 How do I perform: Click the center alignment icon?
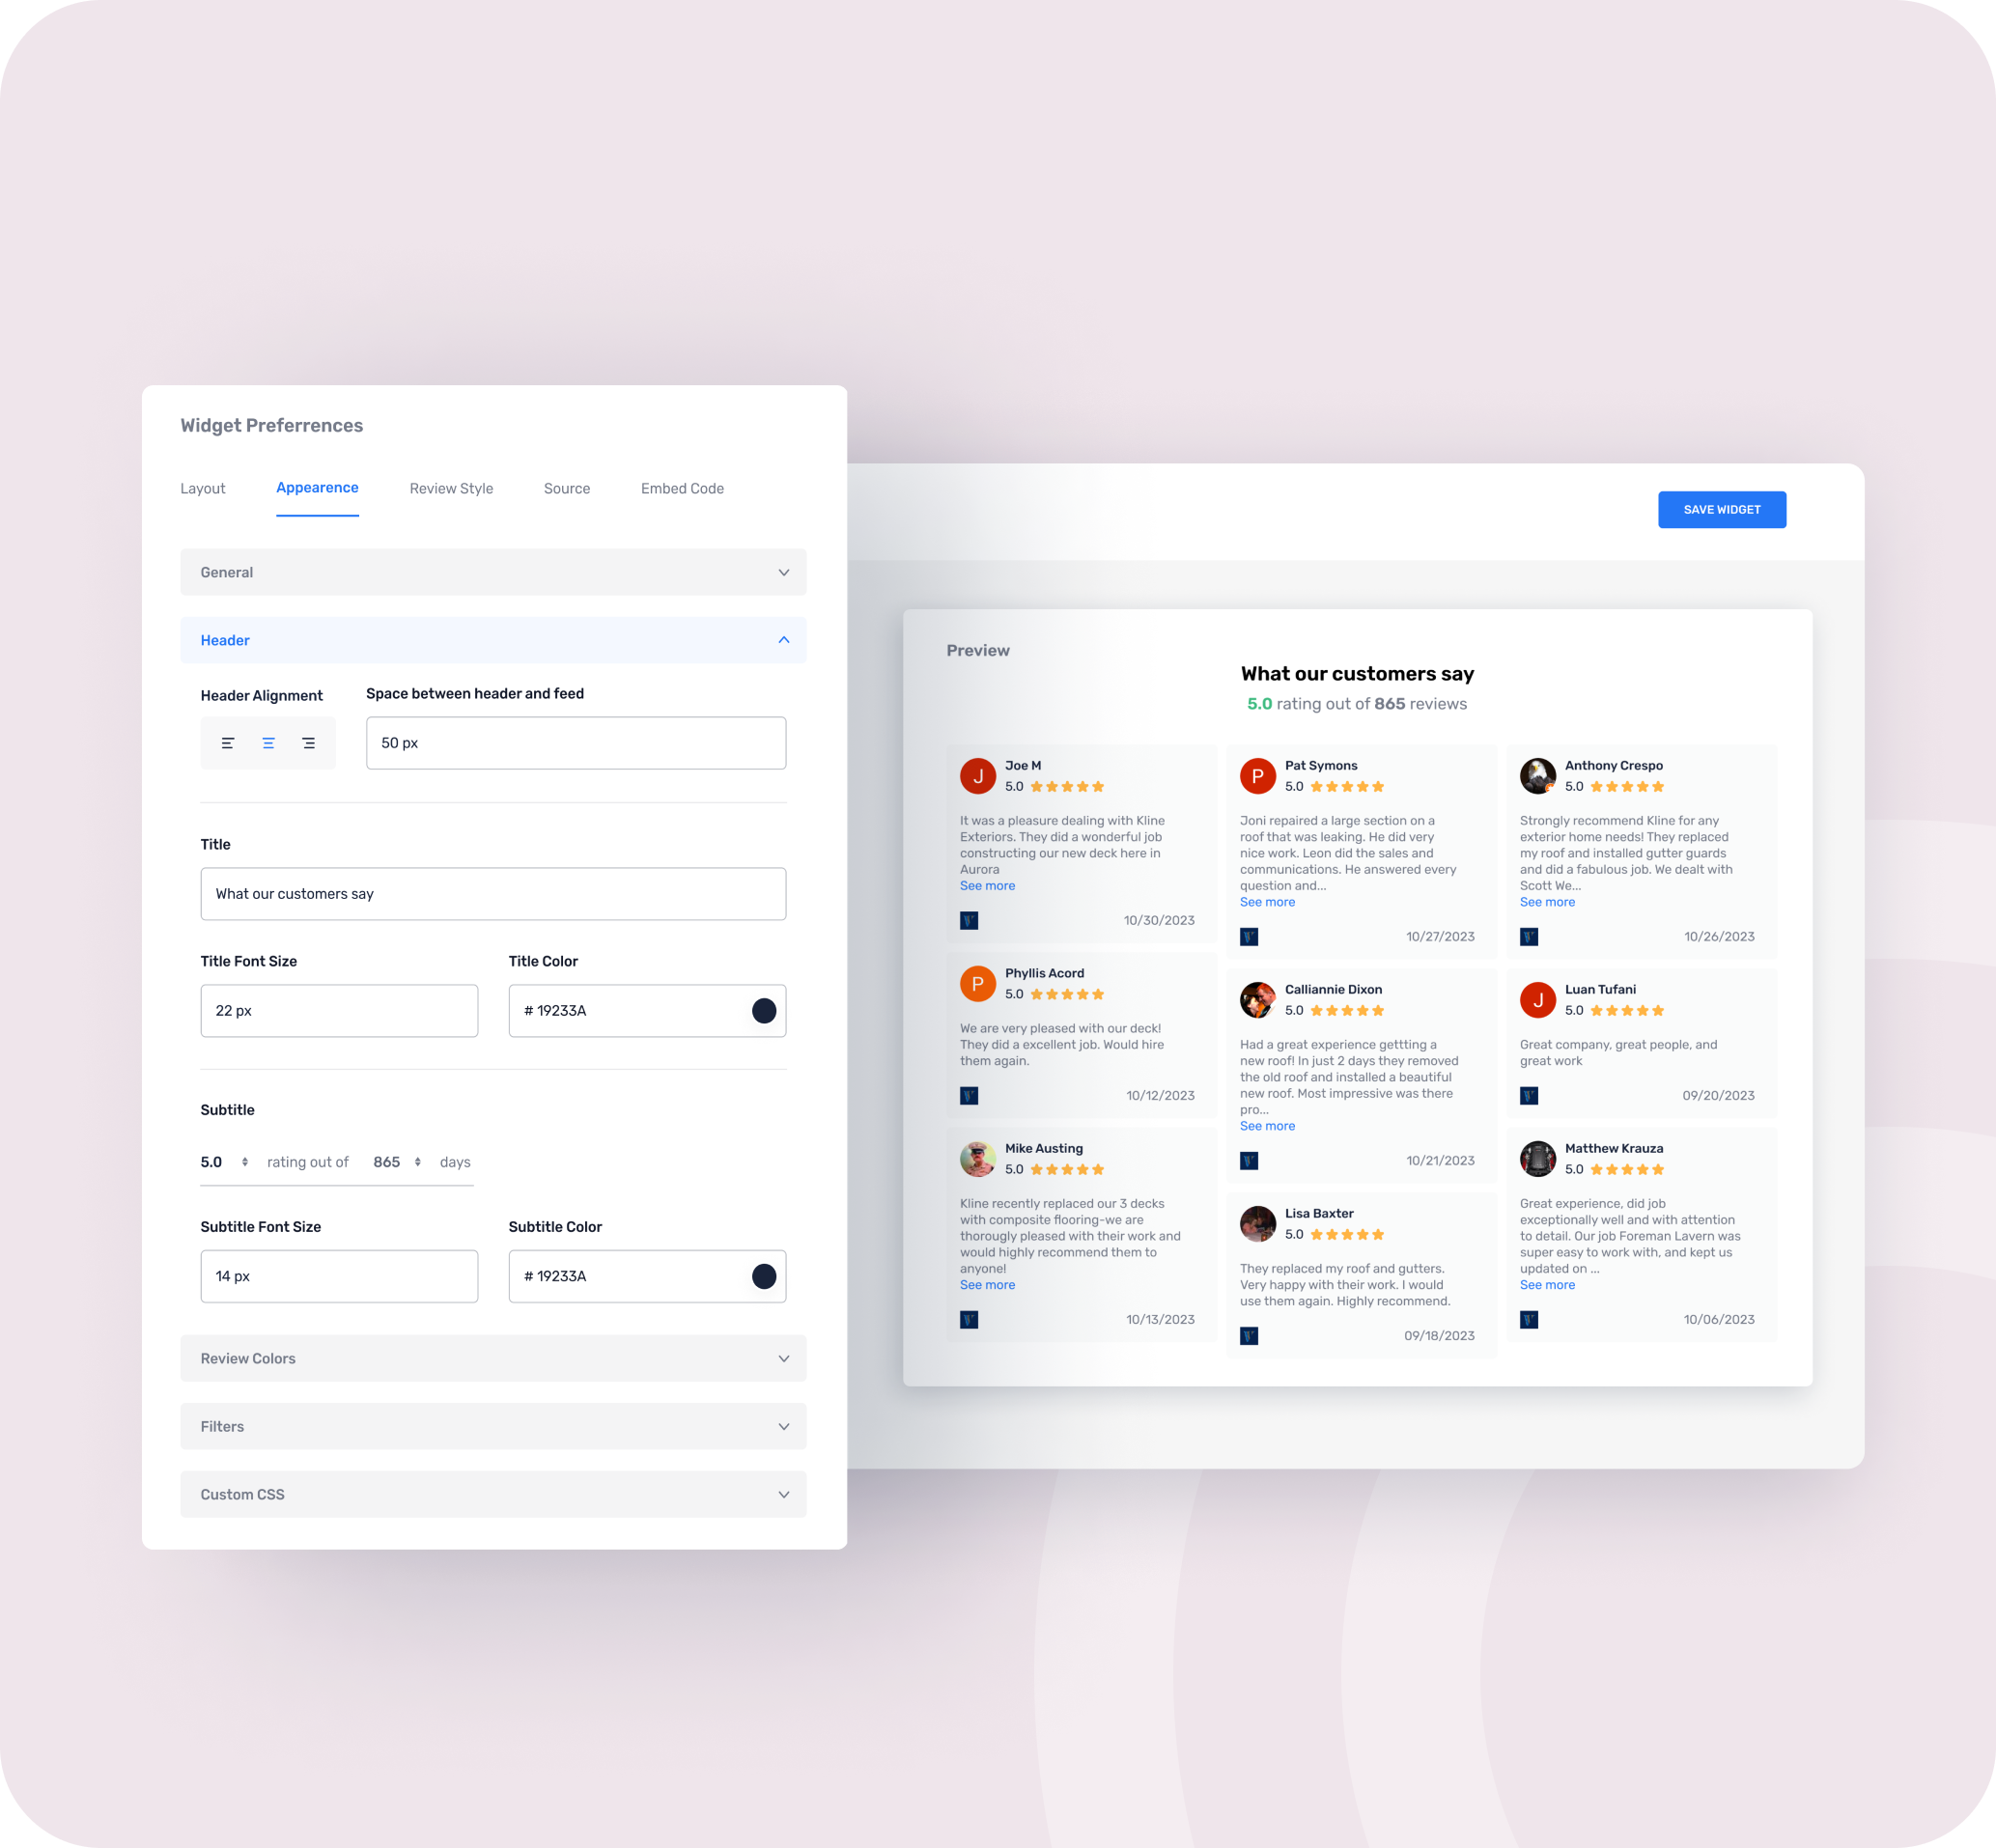(266, 742)
